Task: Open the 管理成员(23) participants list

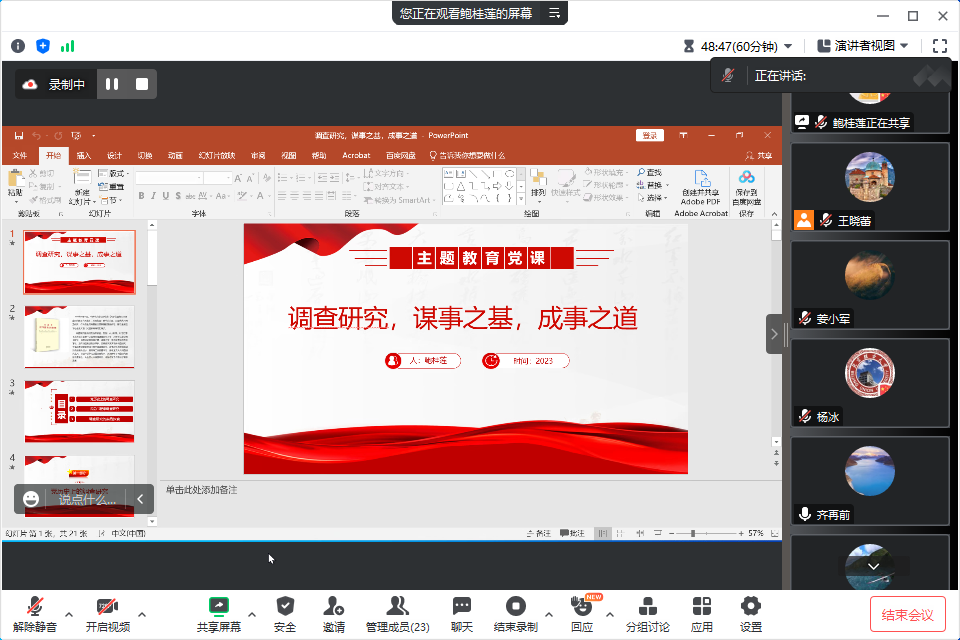Action: point(397,606)
